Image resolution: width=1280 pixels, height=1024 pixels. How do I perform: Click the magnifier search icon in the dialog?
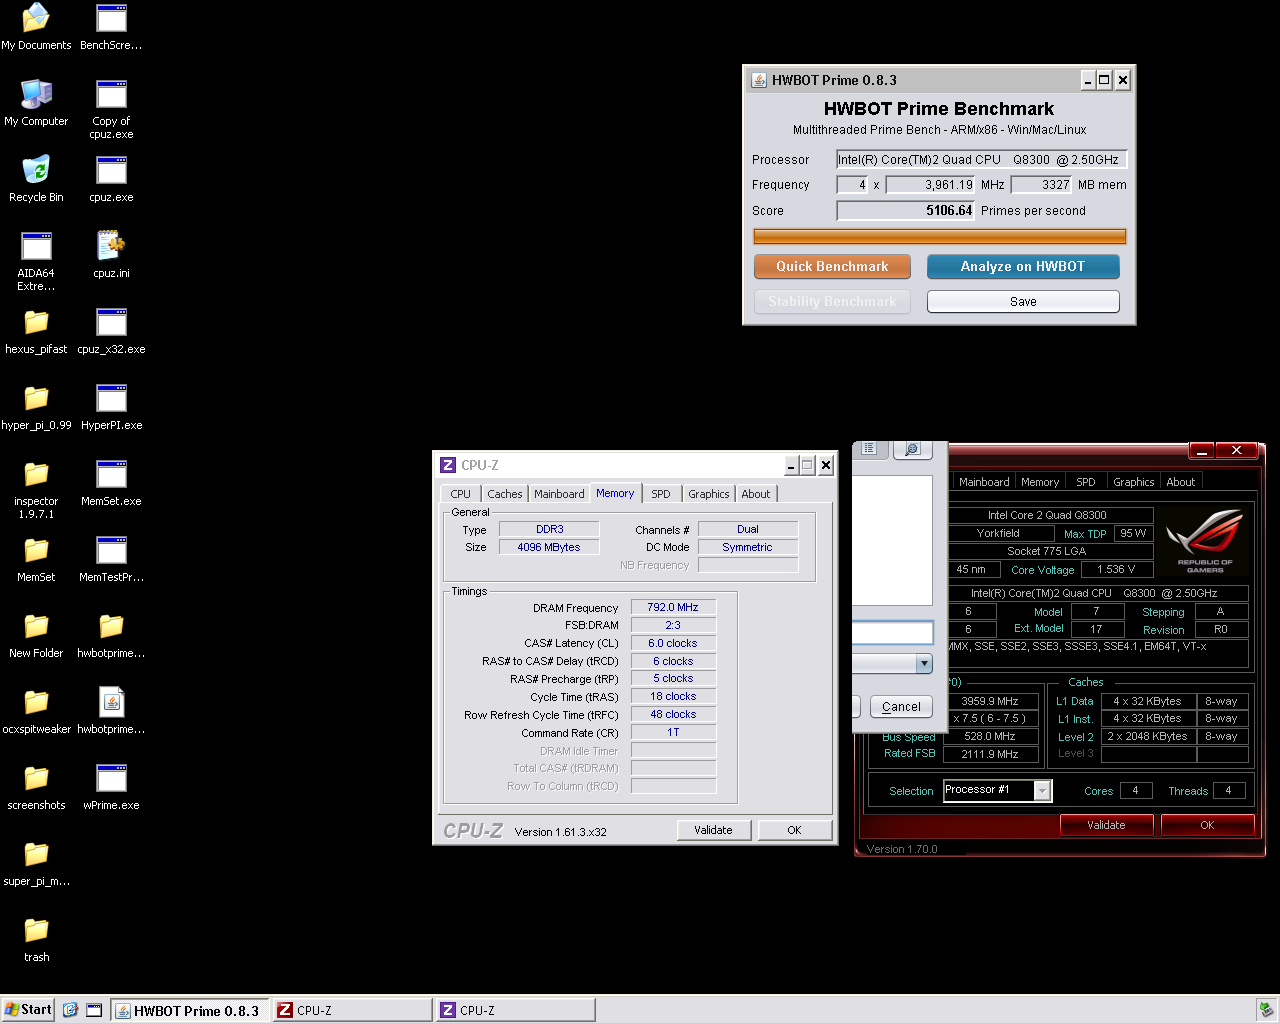[x=912, y=449]
